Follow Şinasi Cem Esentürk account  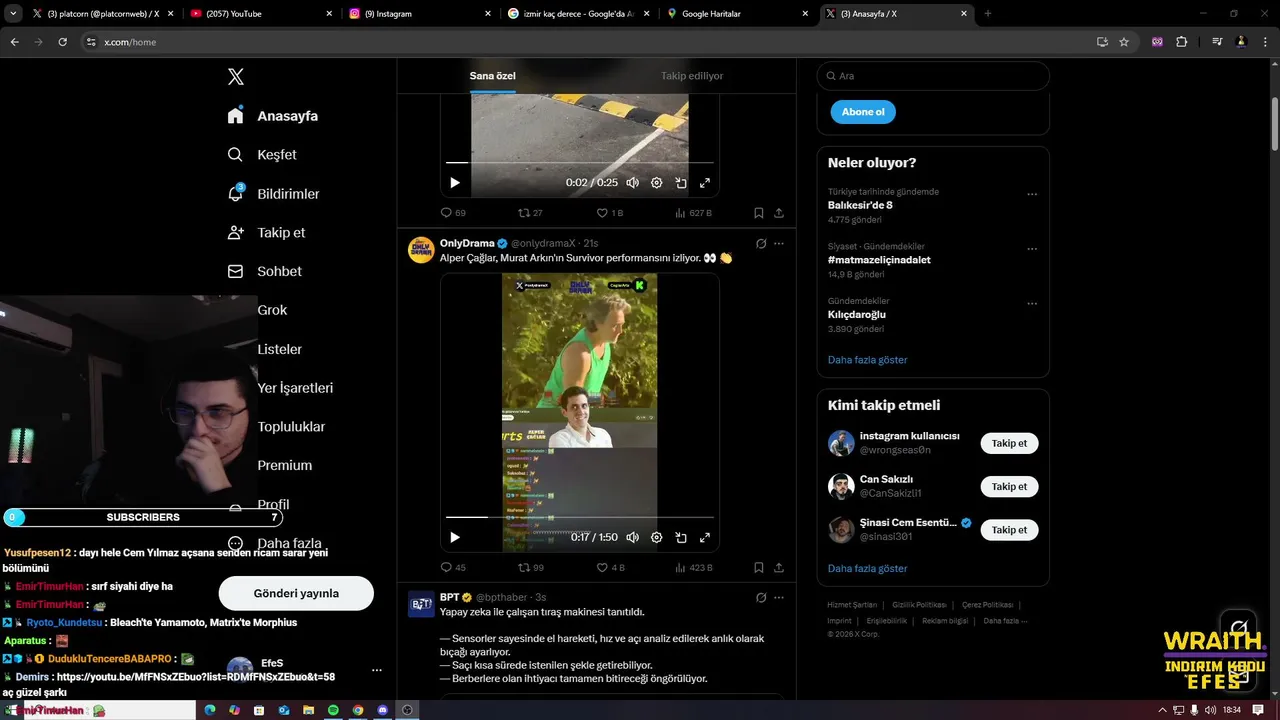pos(1009,530)
